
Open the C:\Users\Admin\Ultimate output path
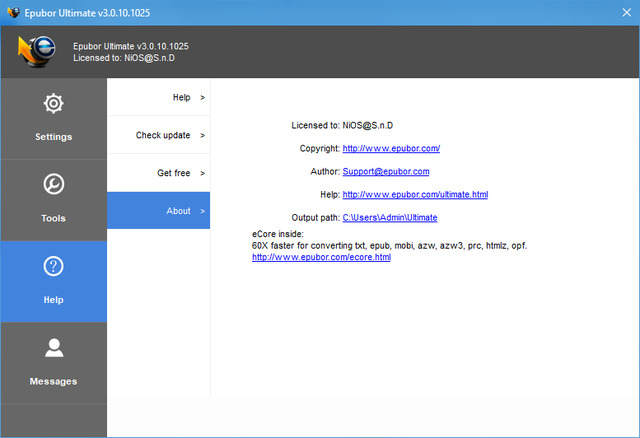[389, 217]
